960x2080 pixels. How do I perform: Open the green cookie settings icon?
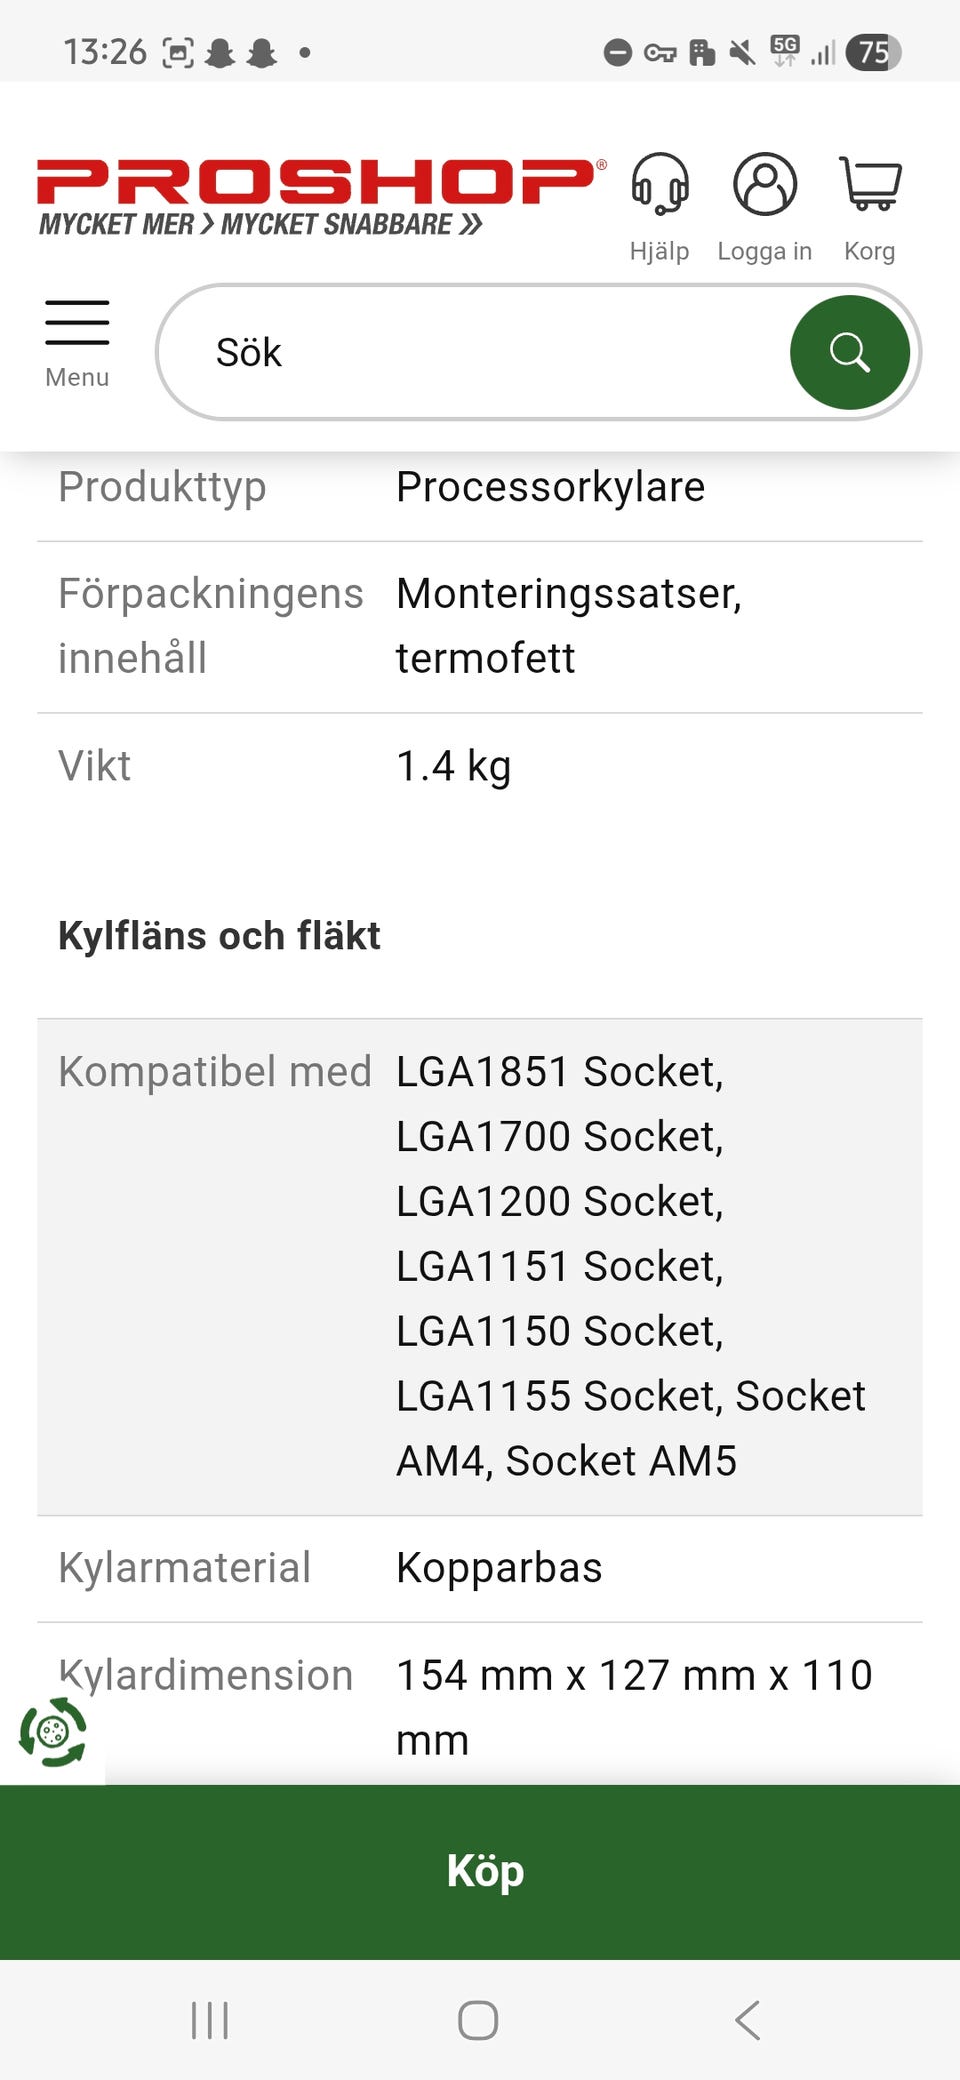coord(53,1732)
